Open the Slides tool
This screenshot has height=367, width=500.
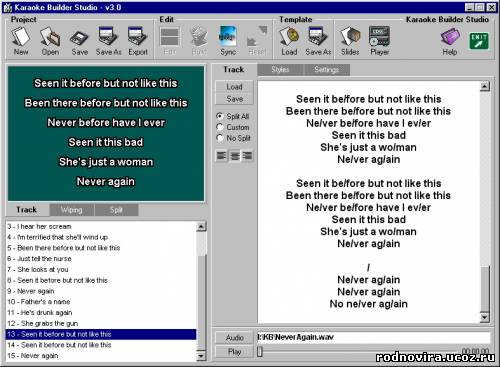click(350, 41)
